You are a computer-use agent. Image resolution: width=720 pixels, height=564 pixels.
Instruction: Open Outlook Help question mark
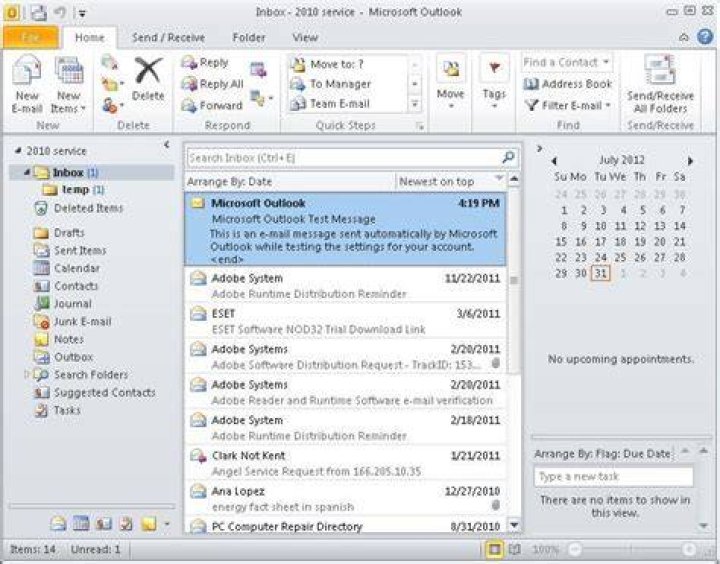705,37
